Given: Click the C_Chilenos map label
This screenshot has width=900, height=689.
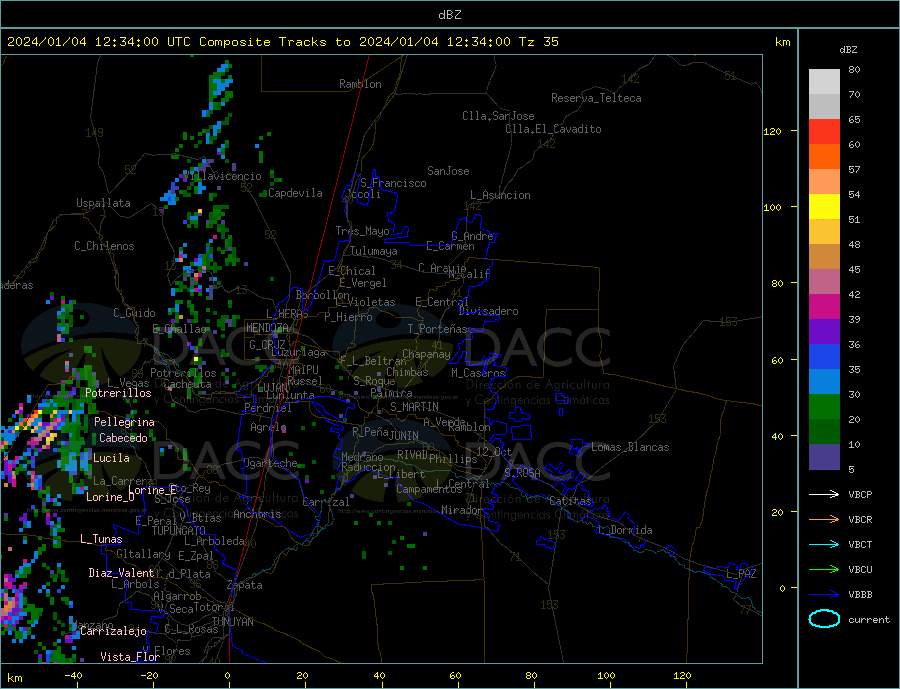Looking at the screenshot, I should pos(104,246).
